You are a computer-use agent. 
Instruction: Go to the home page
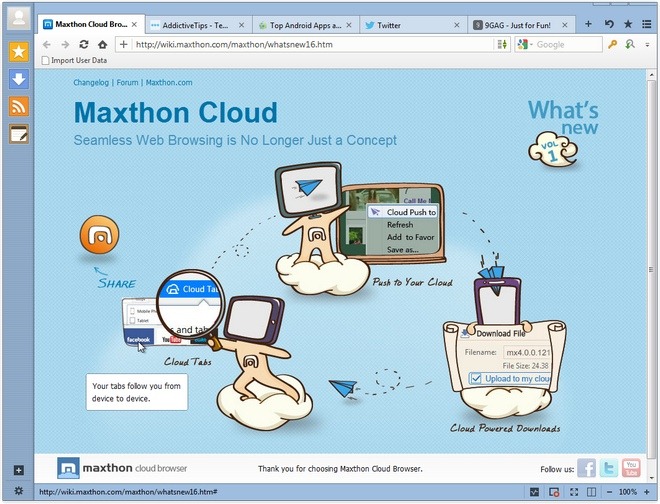click(x=102, y=44)
